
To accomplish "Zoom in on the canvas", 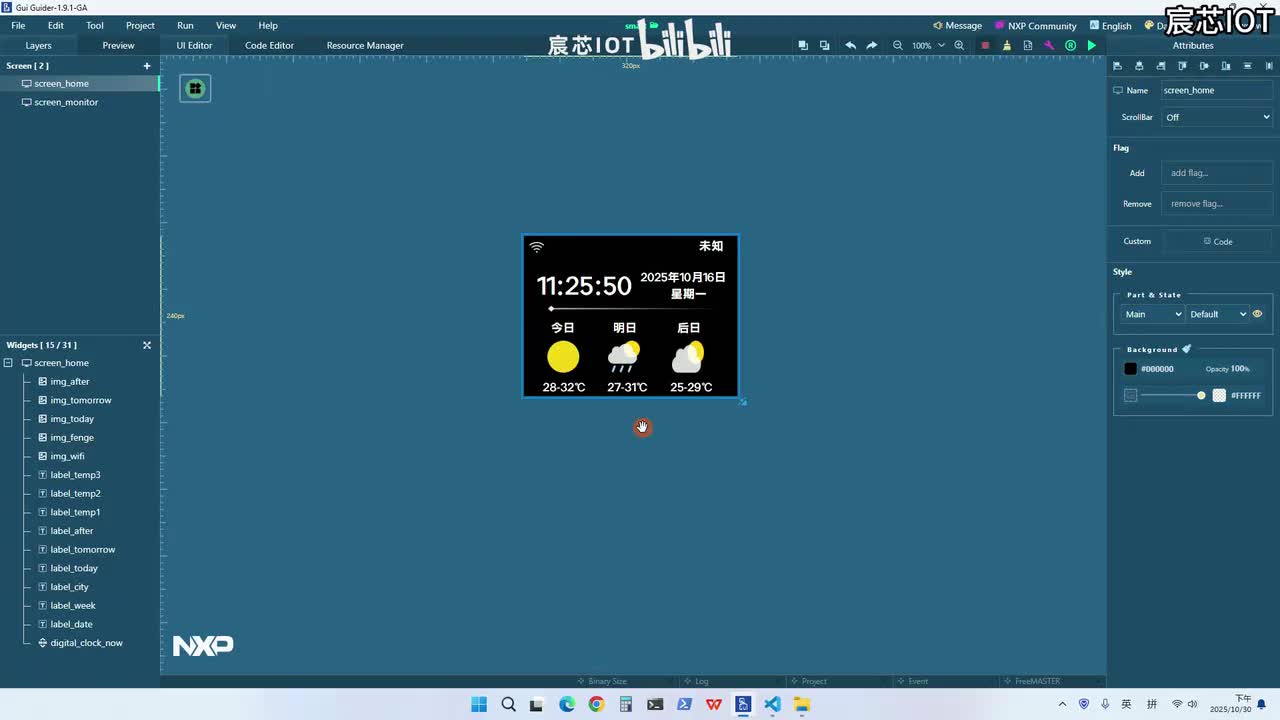I will click(x=959, y=45).
